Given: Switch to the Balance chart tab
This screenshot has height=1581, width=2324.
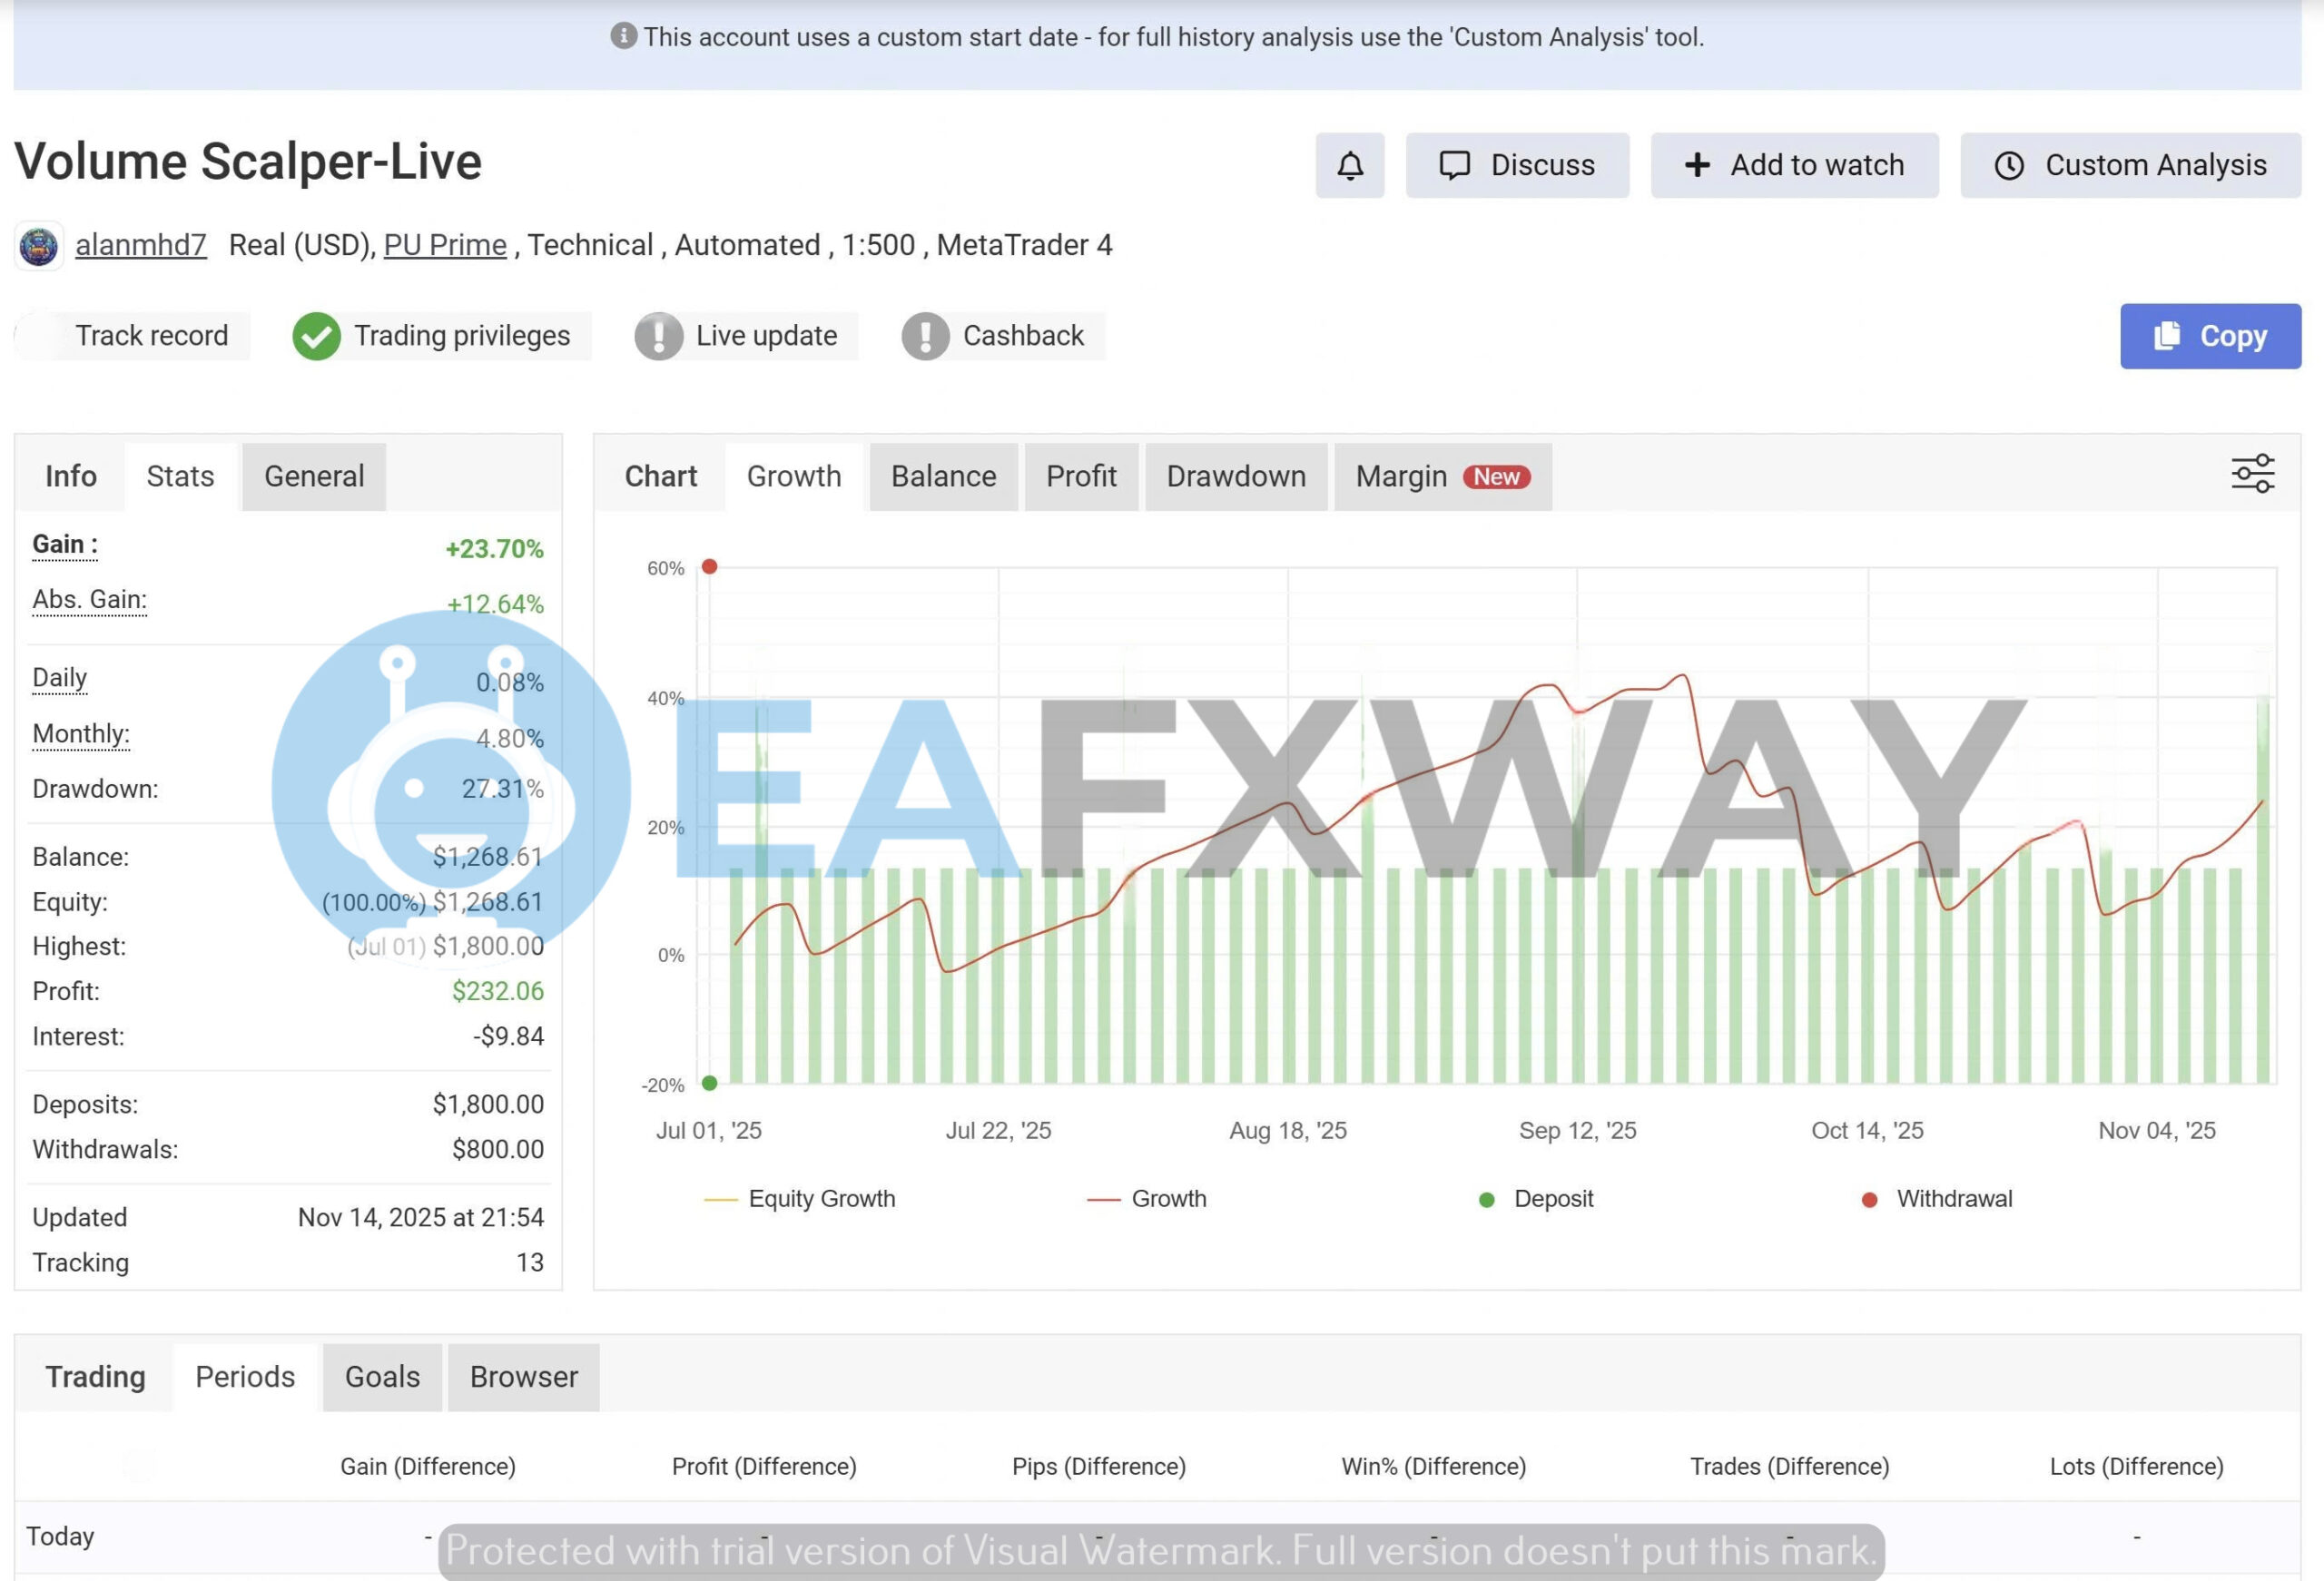Looking at the screenshot, I should pos(943,477).
